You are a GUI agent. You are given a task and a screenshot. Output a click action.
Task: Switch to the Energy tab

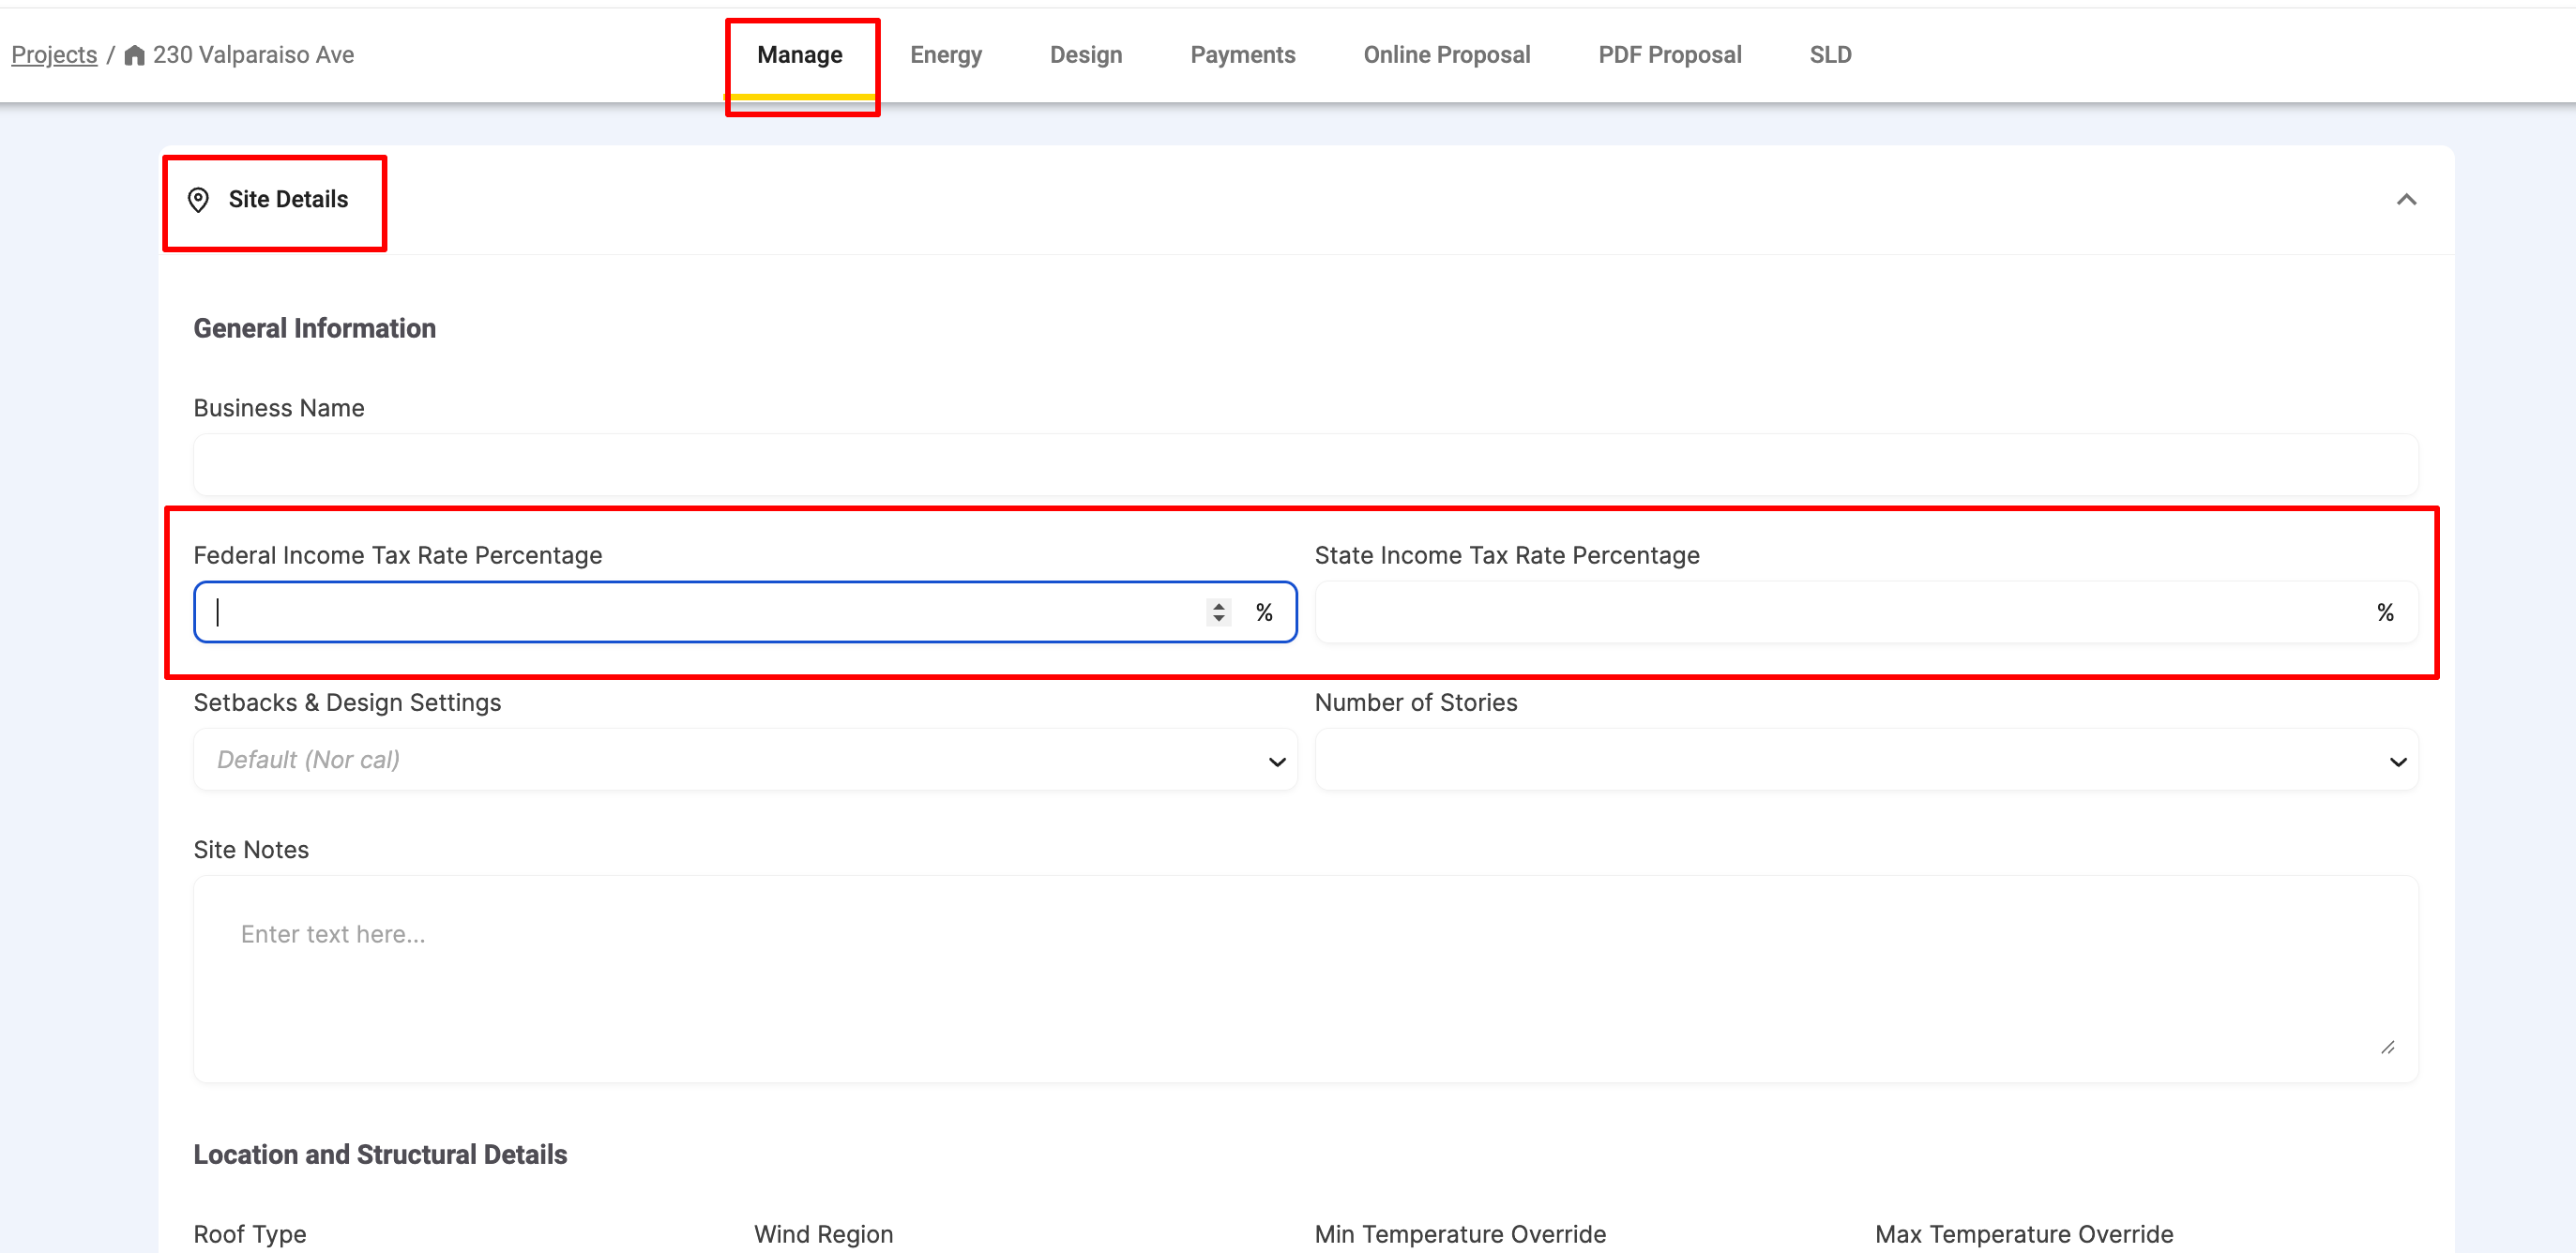click(x=945, y=55)
